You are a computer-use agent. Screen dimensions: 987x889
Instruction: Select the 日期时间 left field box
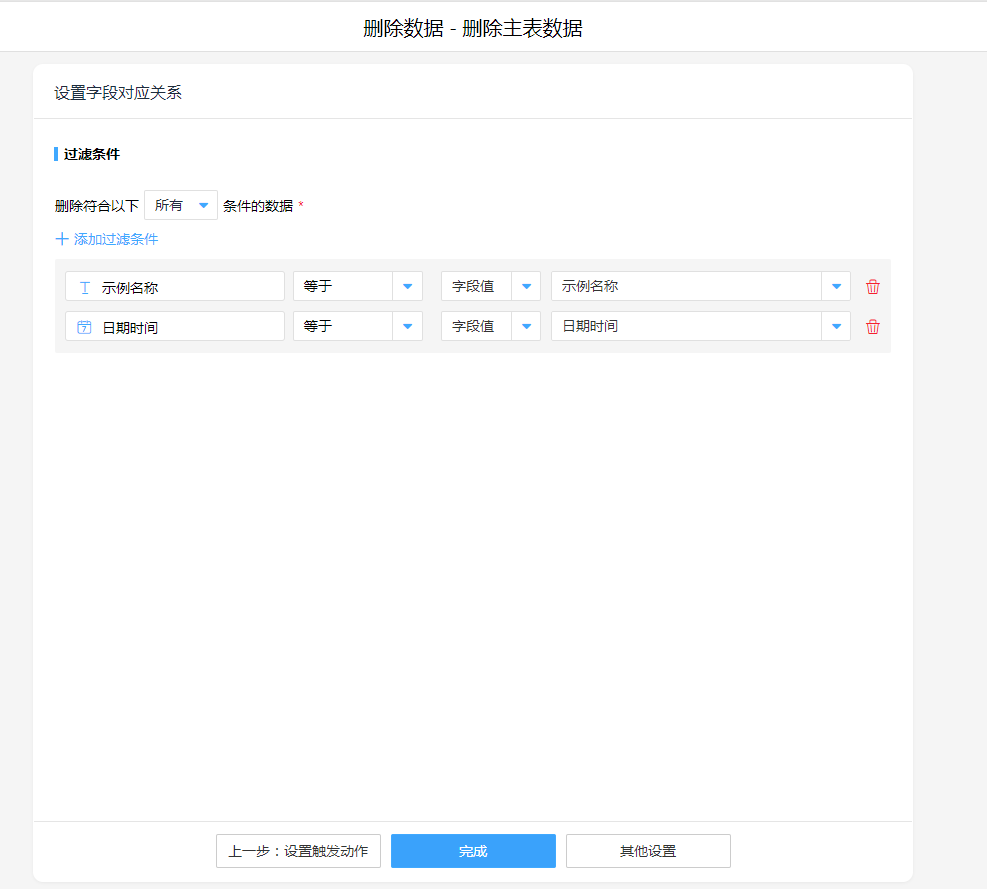coord(175,326)
